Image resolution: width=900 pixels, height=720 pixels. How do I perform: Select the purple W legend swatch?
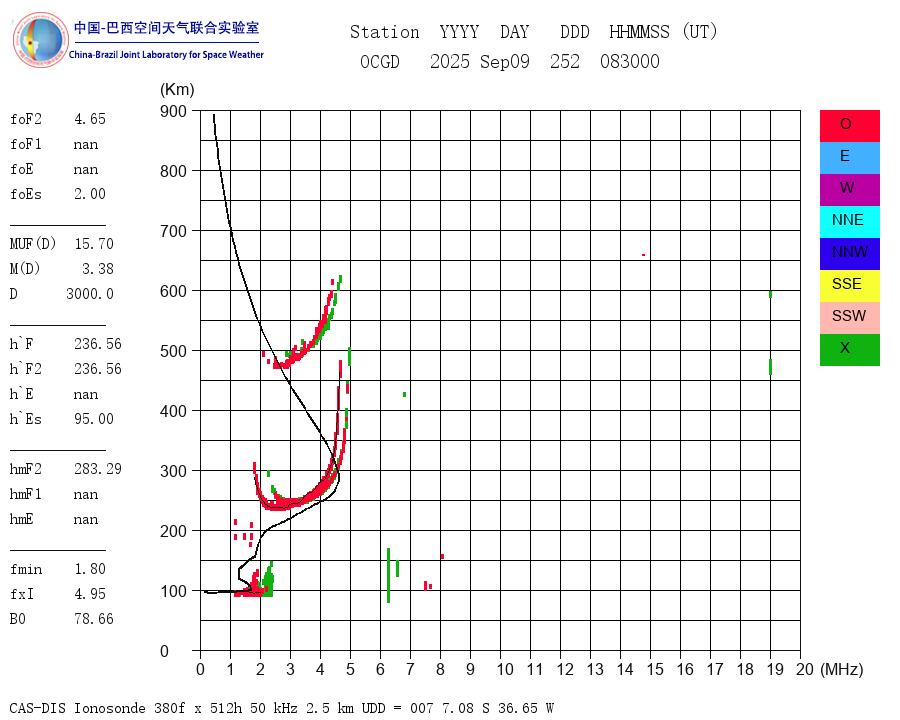[849, 189]
